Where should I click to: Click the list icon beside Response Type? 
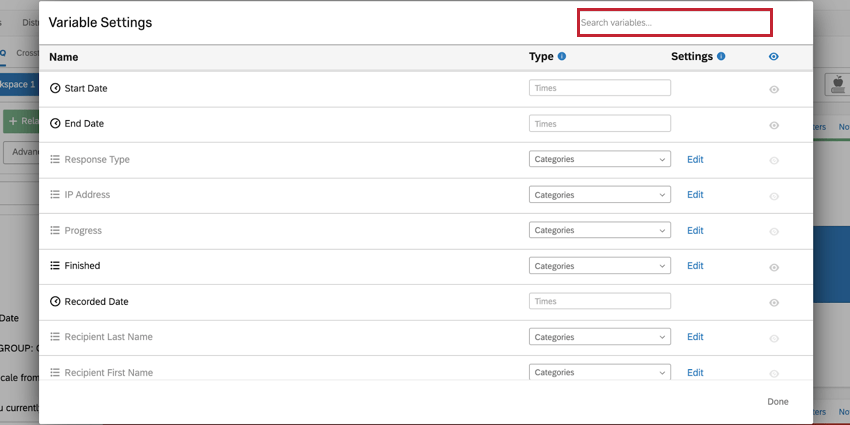pyautogui.click(x=55, y=160)
